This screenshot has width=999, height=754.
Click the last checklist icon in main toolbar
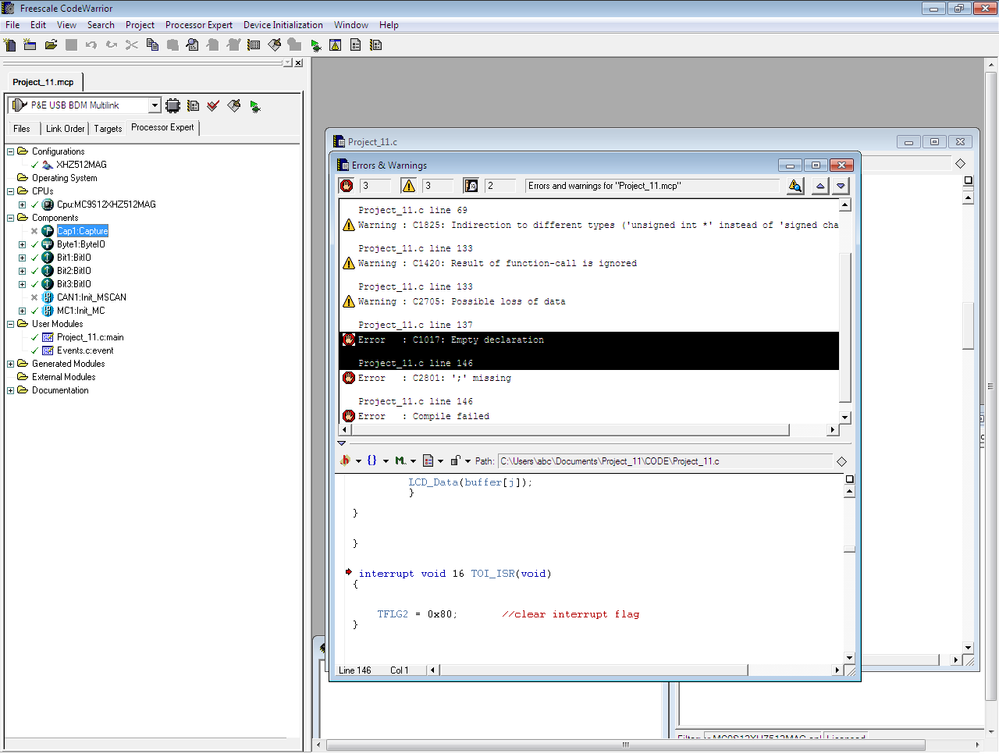[x=376, y=45]
